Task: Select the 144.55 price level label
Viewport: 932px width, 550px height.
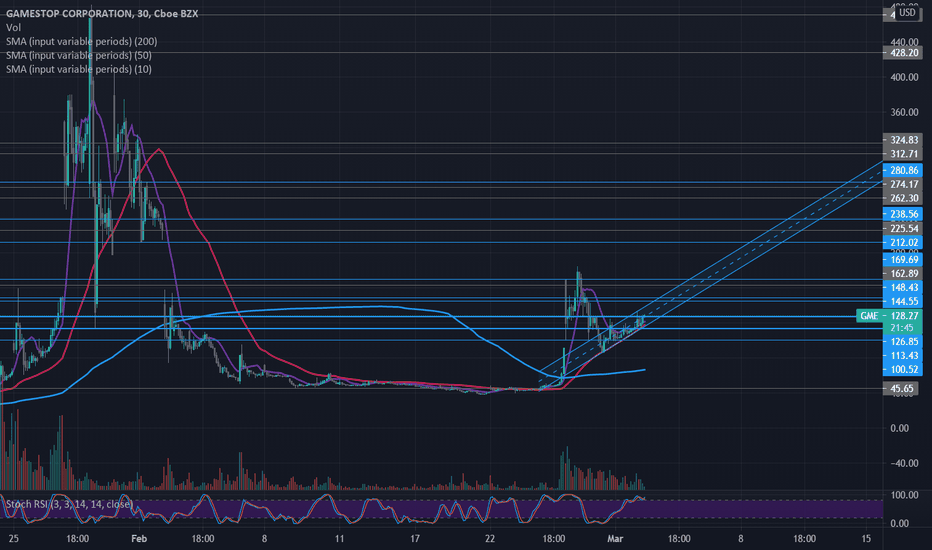Action: [903, 301]
